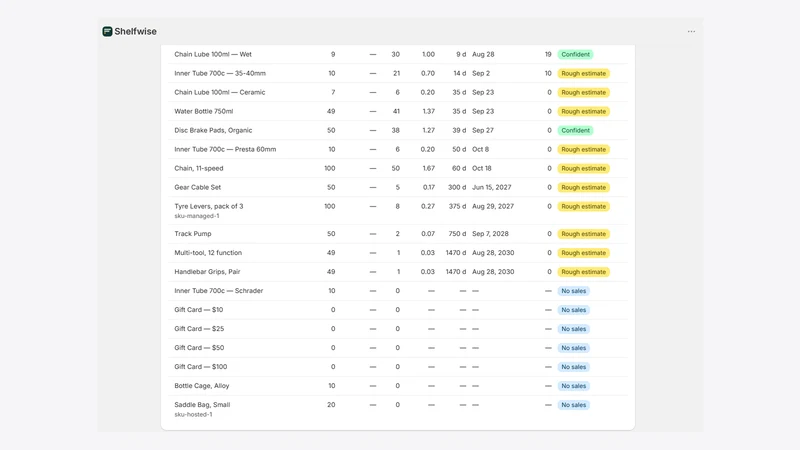Image resolution: width=800 pixels, height=450 pixels.
Task: Click Rough estimate badge for Inner Tube 35-40mm
Action: [x=584, y=73]
